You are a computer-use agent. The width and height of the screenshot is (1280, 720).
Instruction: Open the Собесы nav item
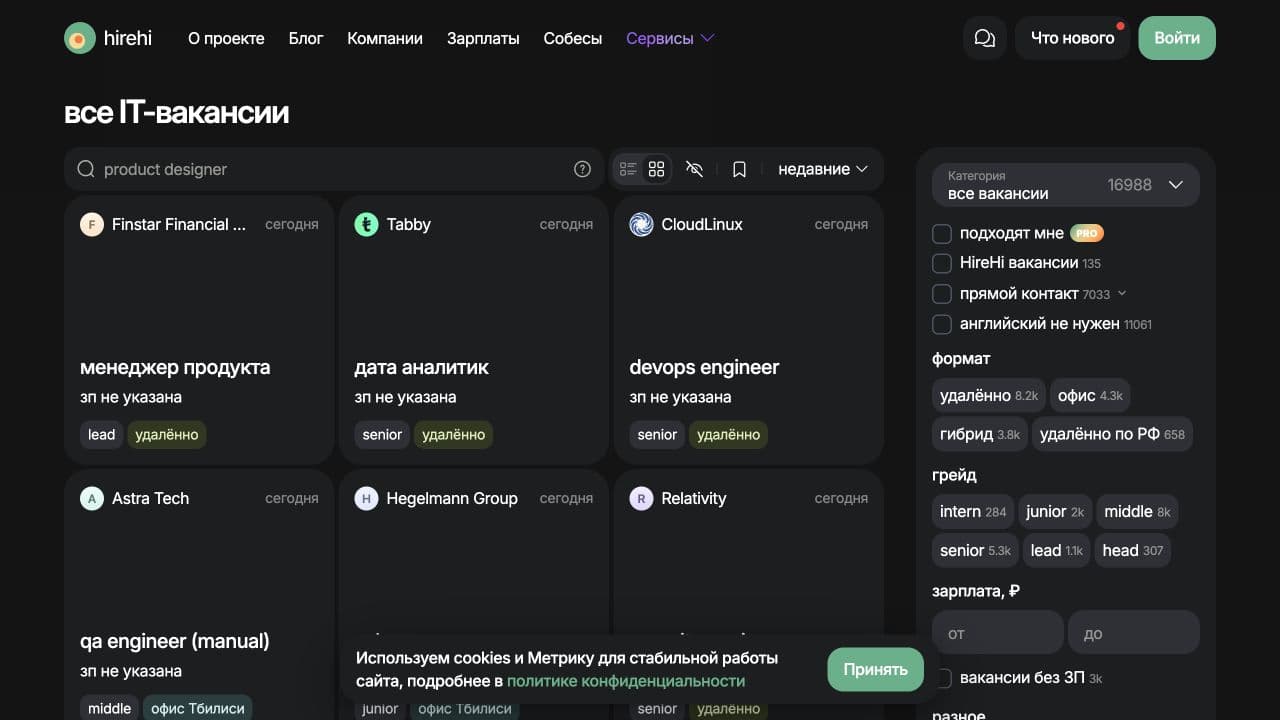pos(573,38)
